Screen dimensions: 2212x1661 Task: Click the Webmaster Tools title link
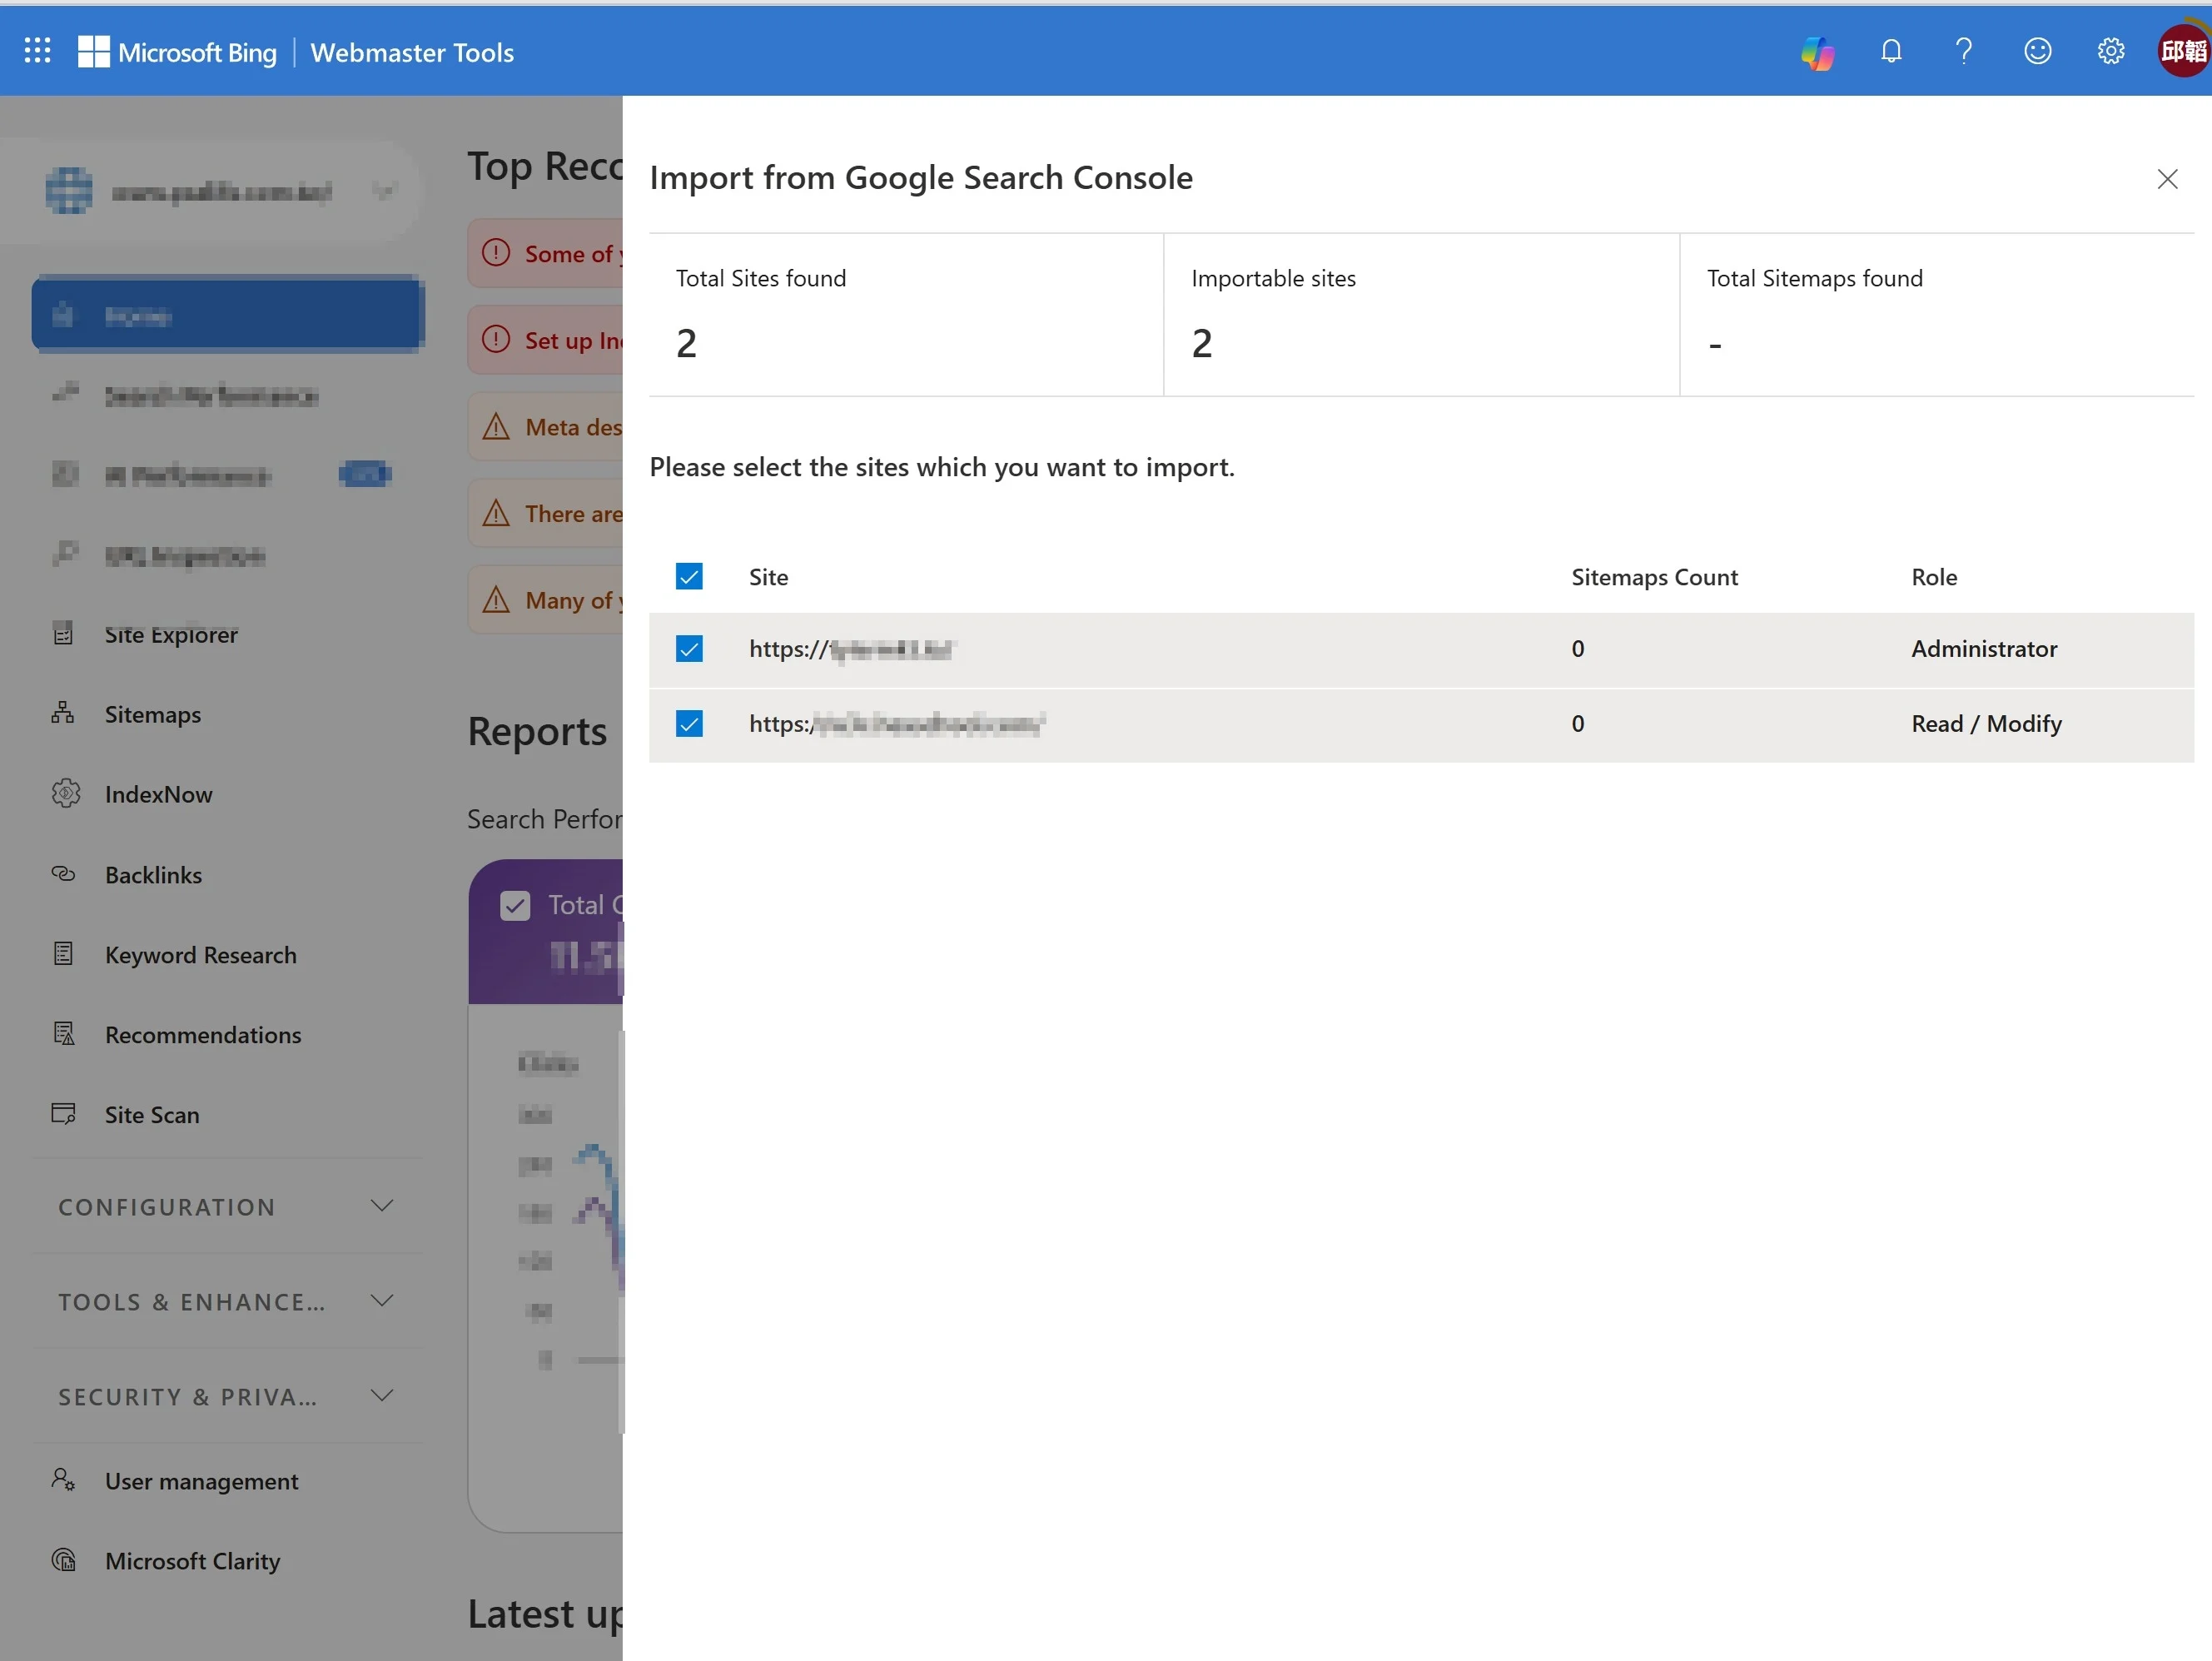[412, 52]
